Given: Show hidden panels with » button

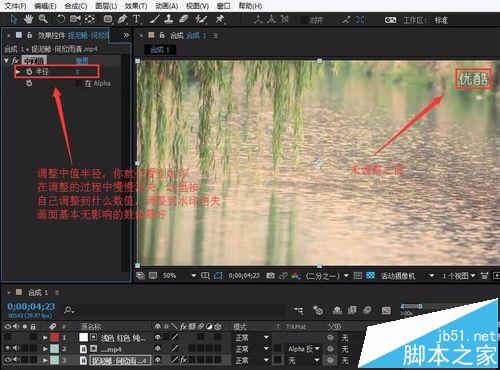Looking at the screenshot, I should (126, 35).
